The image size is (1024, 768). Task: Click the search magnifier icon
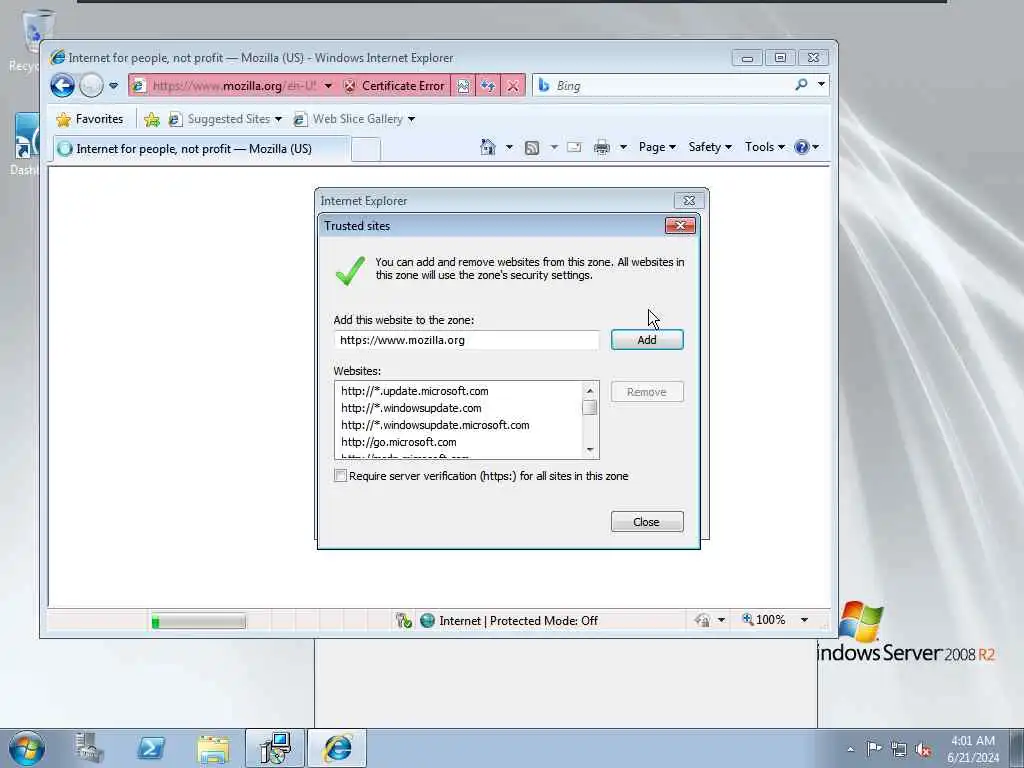tap(801, 84)
